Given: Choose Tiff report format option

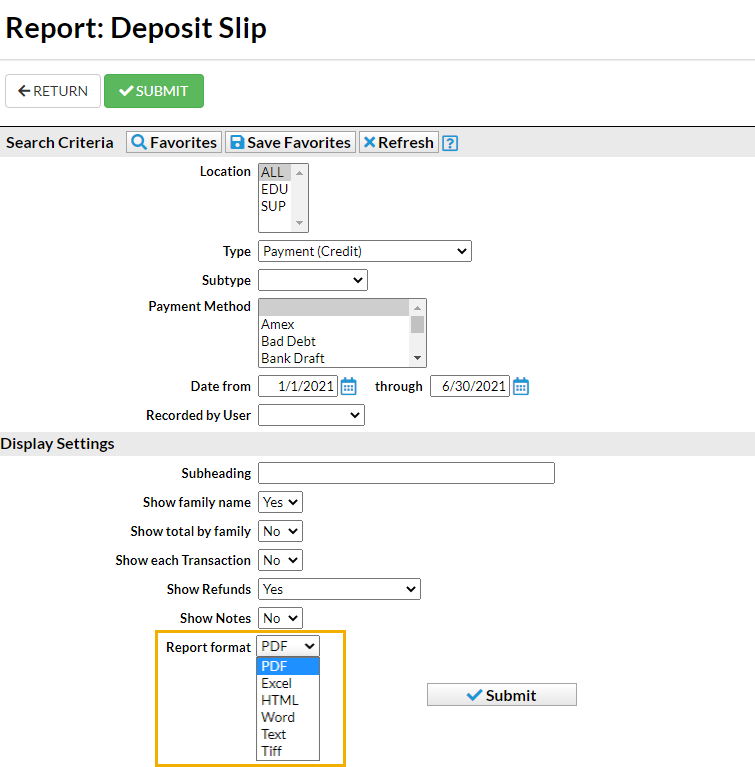Looking at the screenshot, I should point(288,751).
